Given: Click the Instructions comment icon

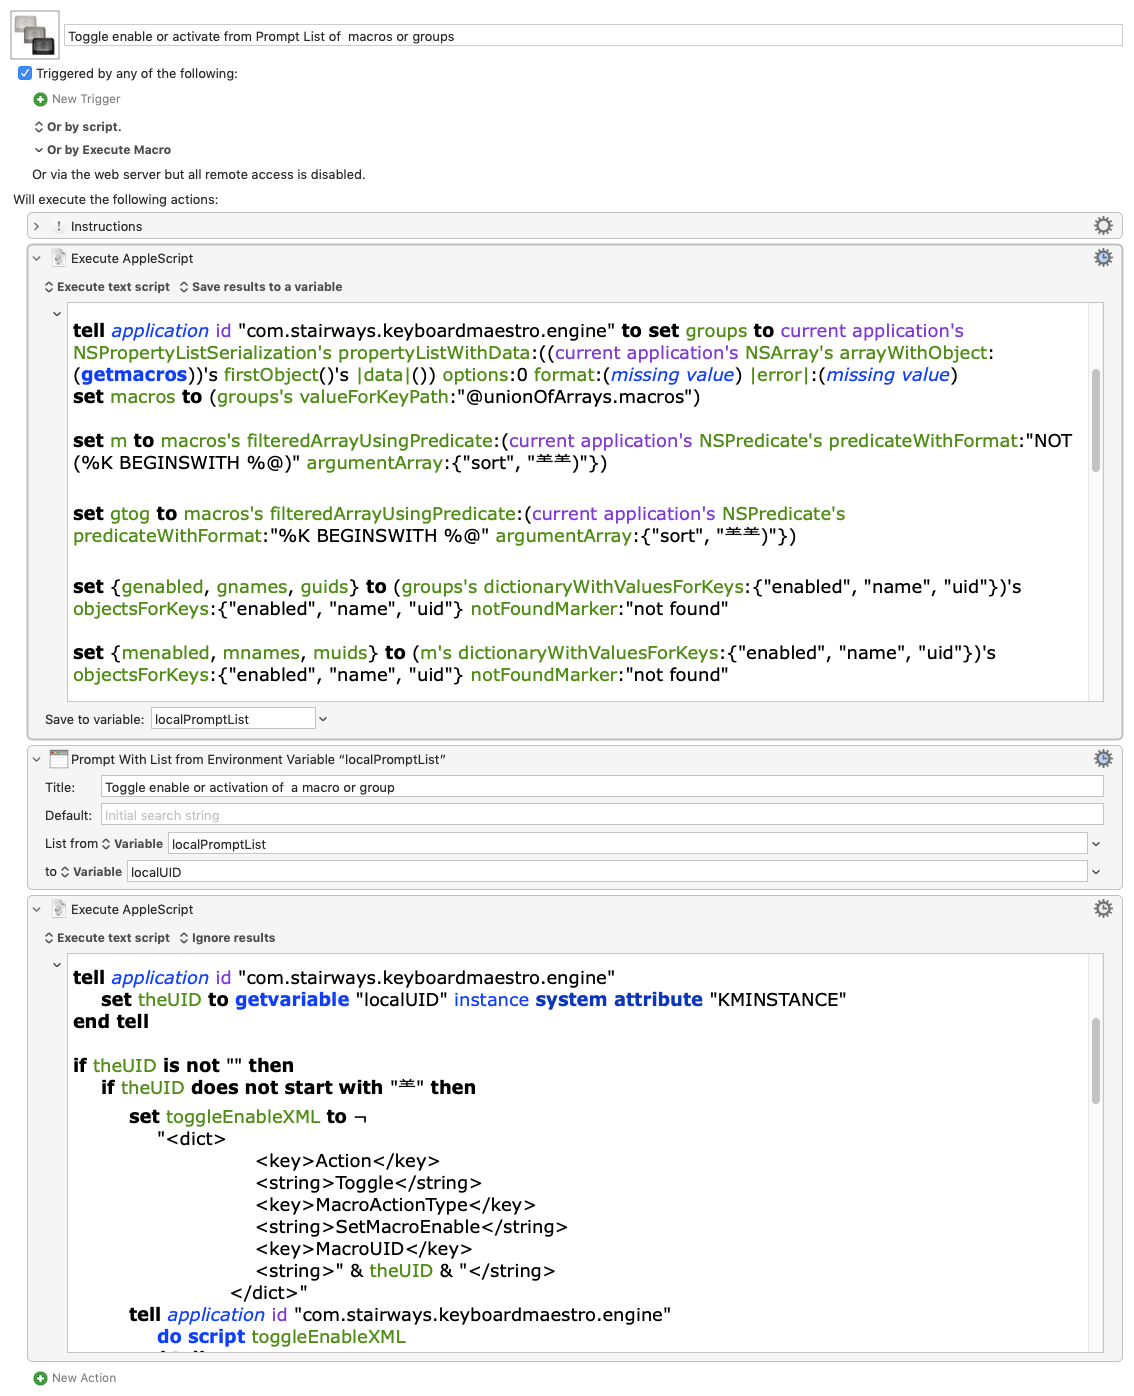Looking at the screenshot, I should pyautogui.click(x=58, y=226).
